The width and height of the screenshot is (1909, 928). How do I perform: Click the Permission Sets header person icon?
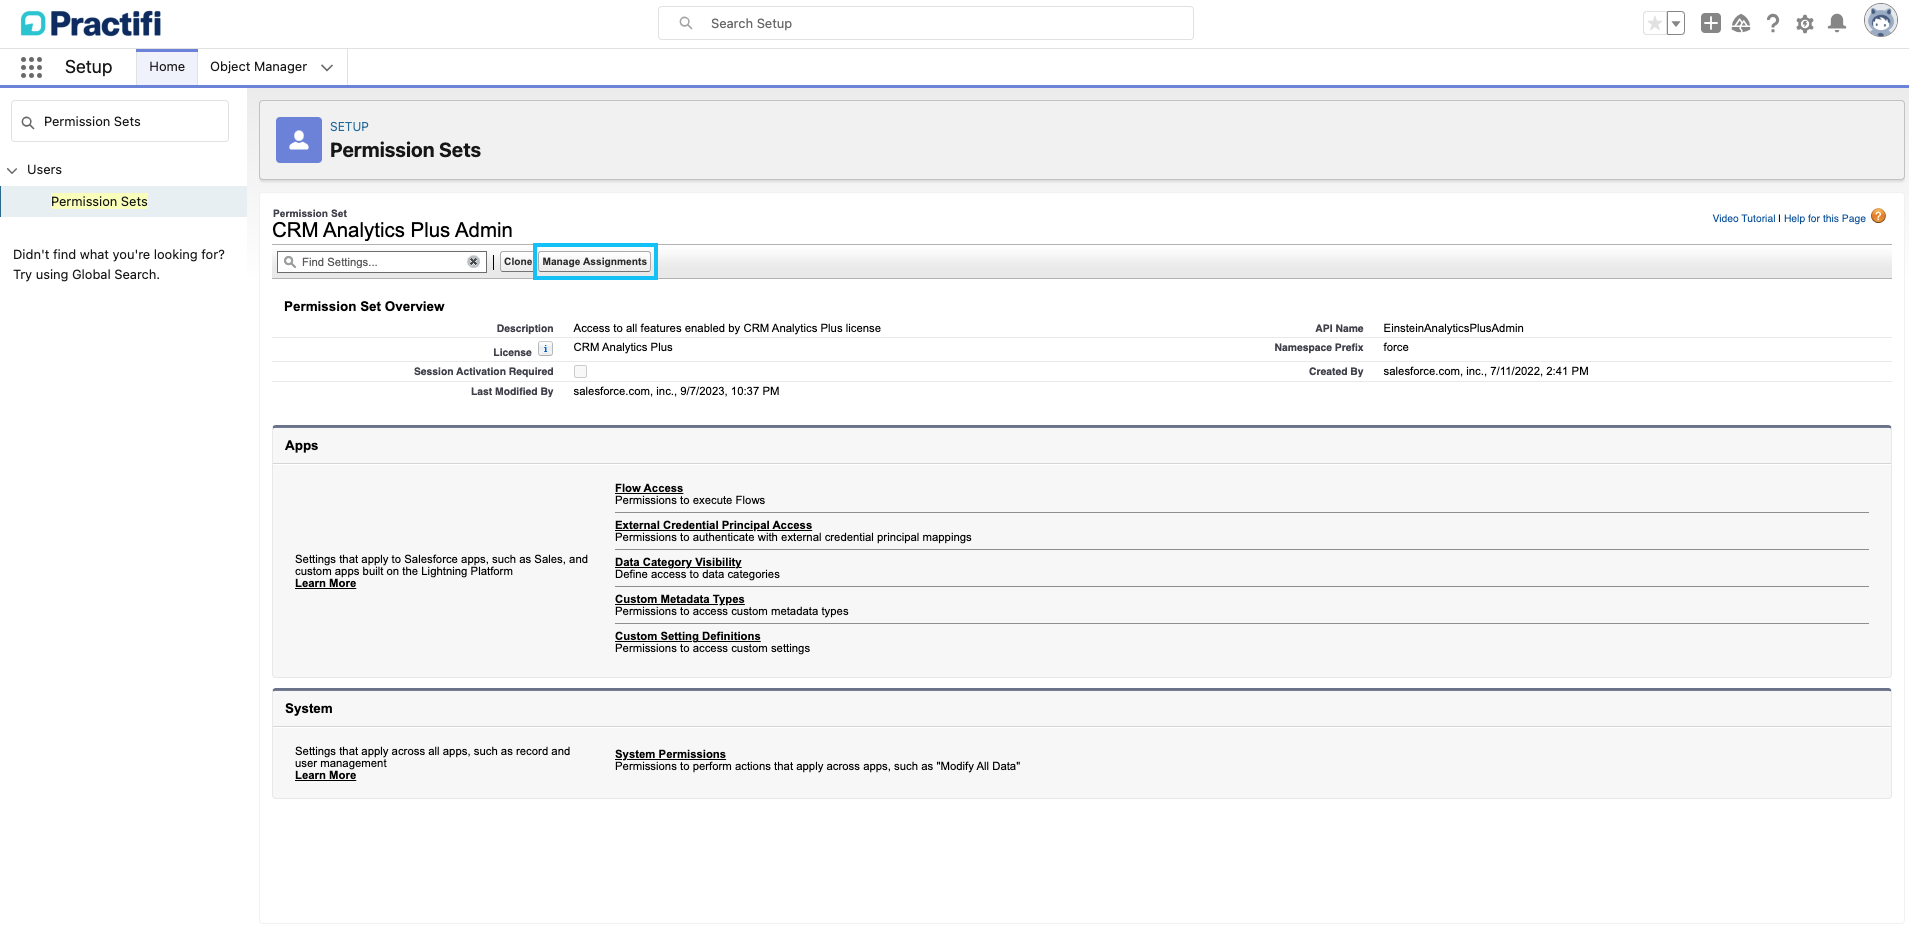point(299,140)
